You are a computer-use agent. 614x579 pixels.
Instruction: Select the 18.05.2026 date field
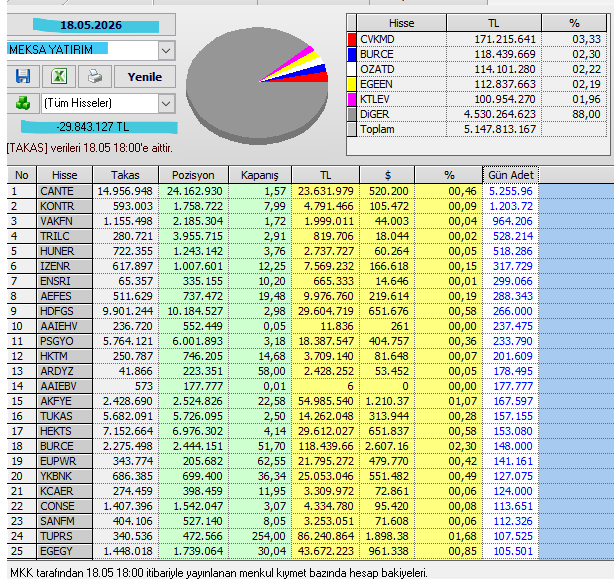(91, 25)
